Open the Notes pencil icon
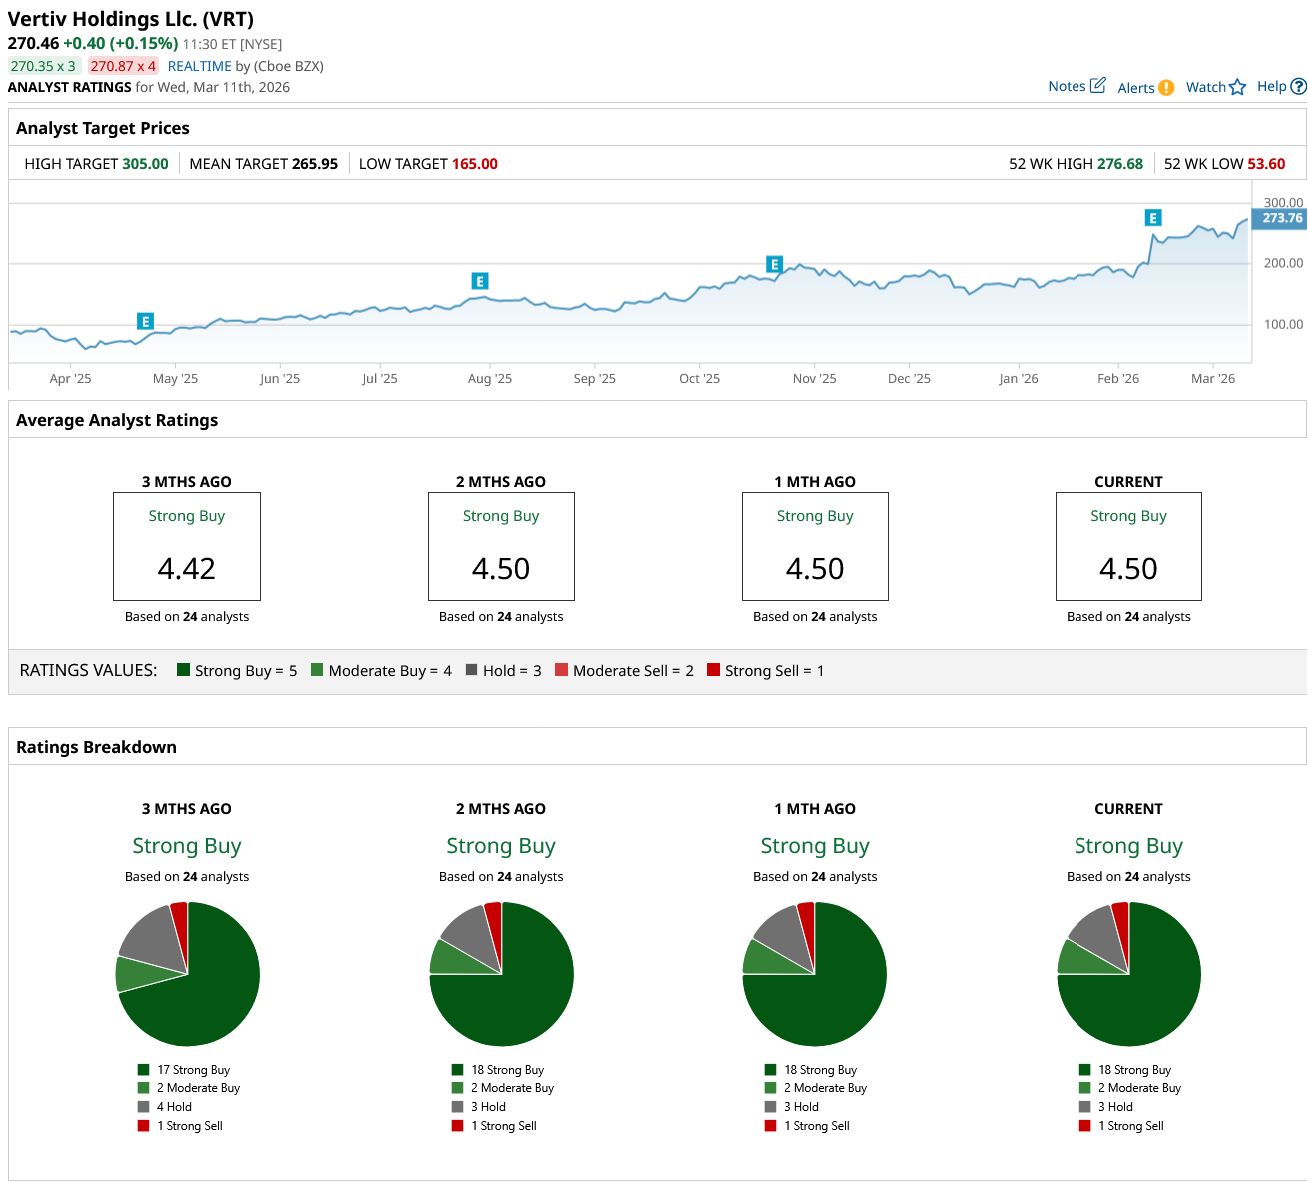The width and height of the screenshot is (1308, 1182). (x=1097, y=86)
